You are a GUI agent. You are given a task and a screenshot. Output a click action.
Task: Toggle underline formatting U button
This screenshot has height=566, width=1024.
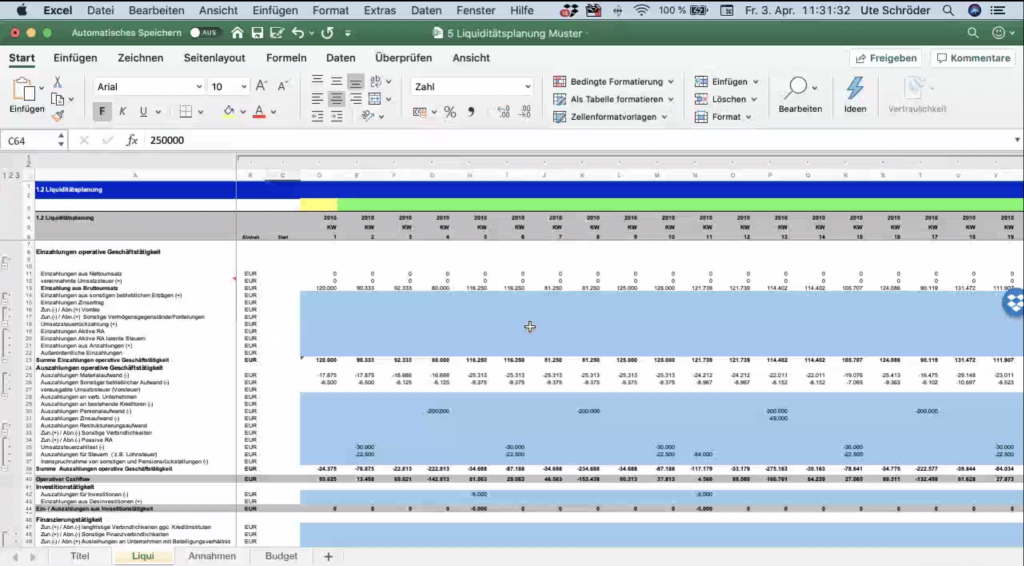tap(143, 112)
